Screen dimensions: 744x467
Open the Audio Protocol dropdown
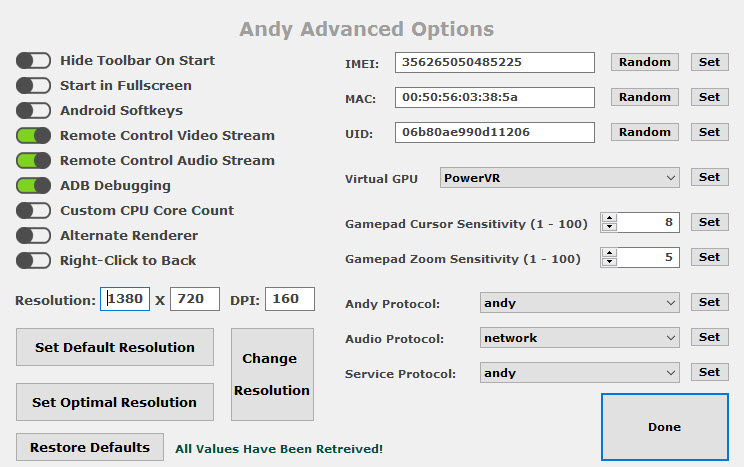tap(579, 338)
